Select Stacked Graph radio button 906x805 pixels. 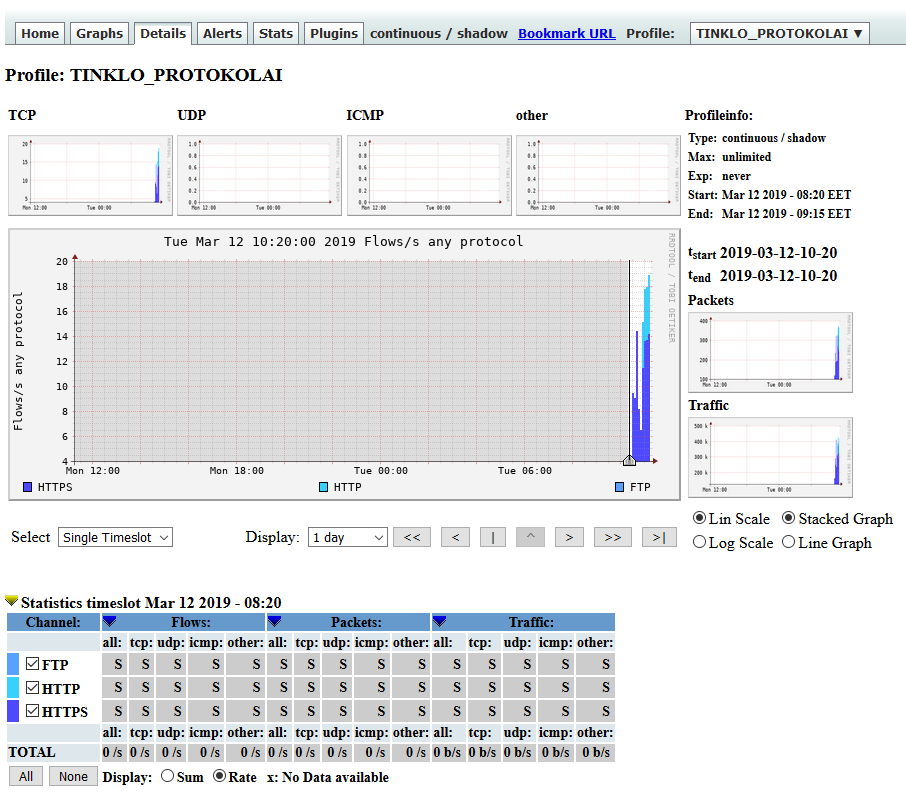coord(789,518)
